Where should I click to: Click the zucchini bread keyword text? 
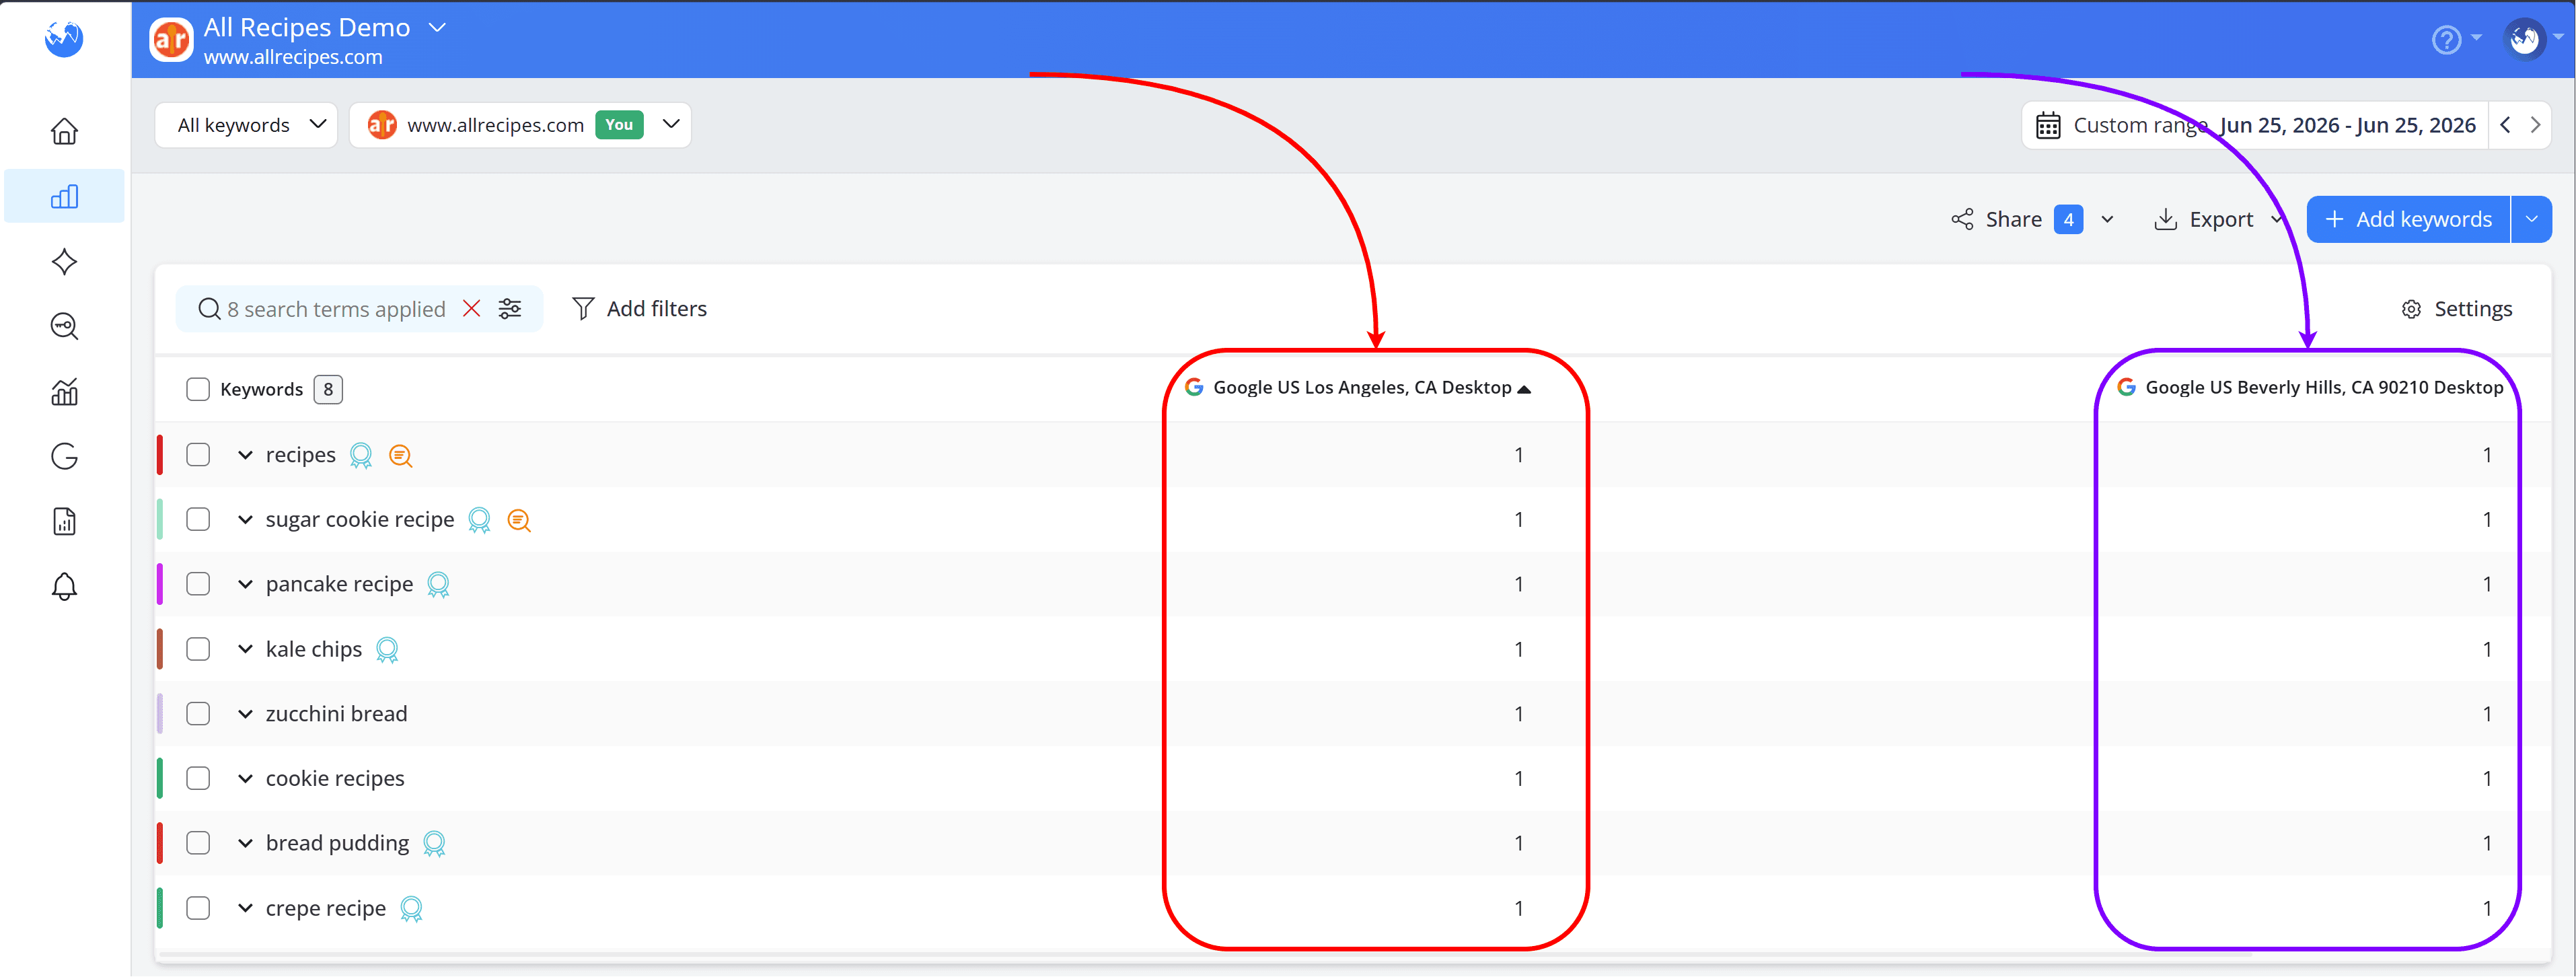click(336, 714)
